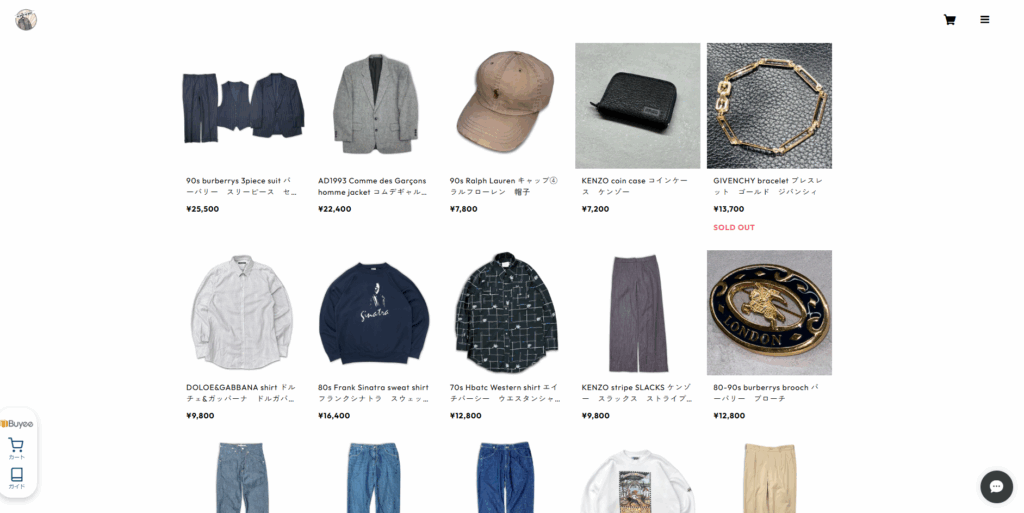Click the Buyee logo in widget
Viewport: 1024px width, 513px height.
pyautogui.click(x=17, y=424)
